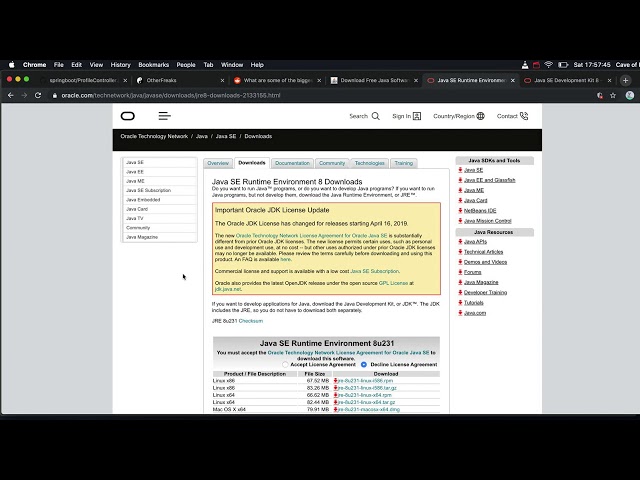This screenshot has width=640, height=480.
Task: Bookmark page with star icon
Action: (613, 96)
